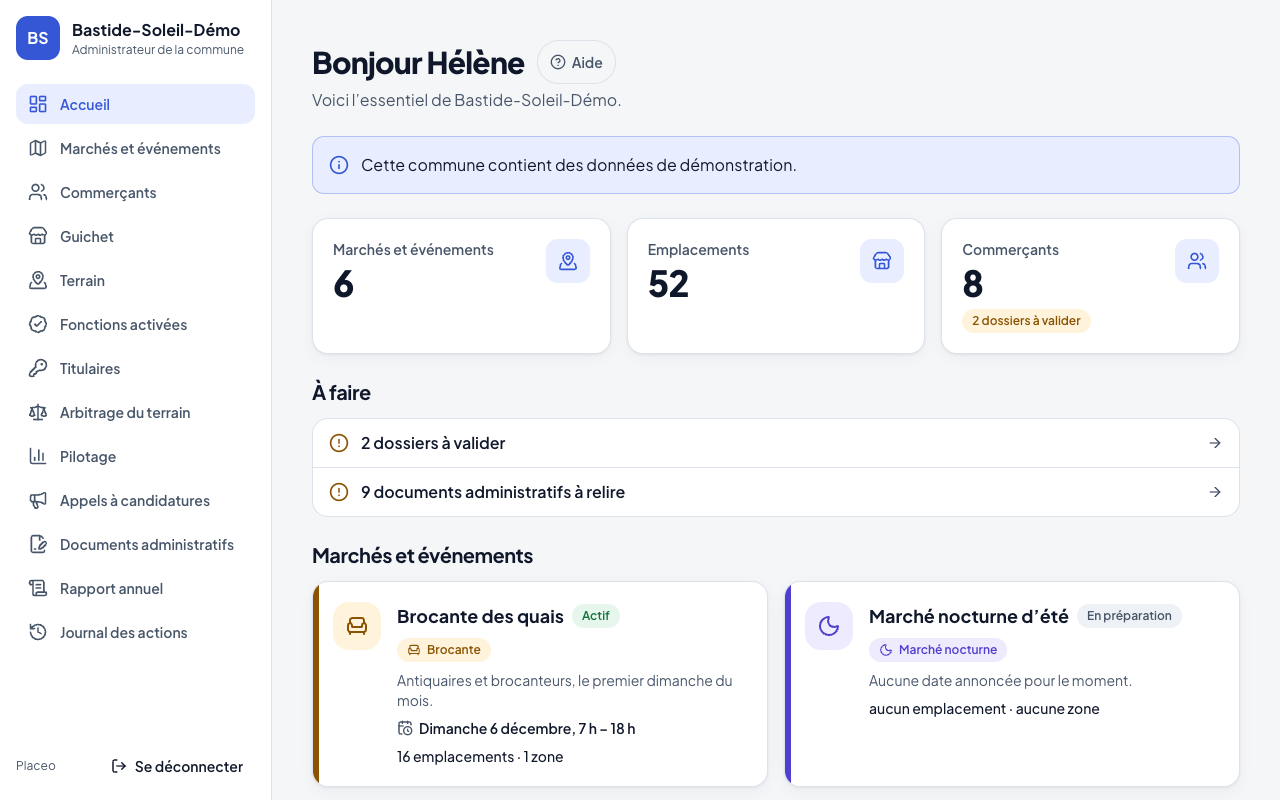Viewport: 1280px width, 800px height.
Task: Click the 2 dossiers à valider badge
Action: (1026, 321)
